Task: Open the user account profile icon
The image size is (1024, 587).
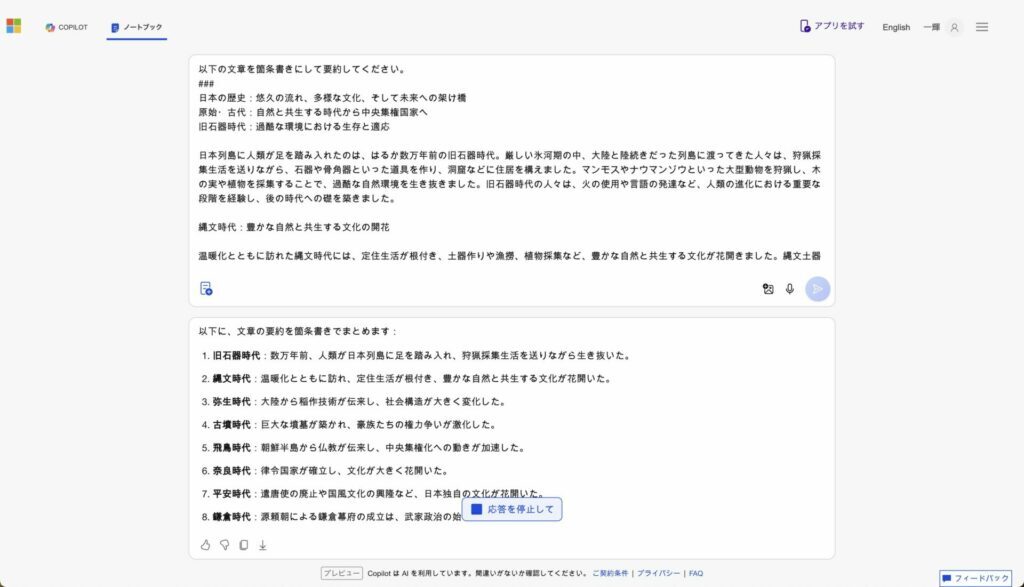Action: pyautogui.click(x=954, y=27)
